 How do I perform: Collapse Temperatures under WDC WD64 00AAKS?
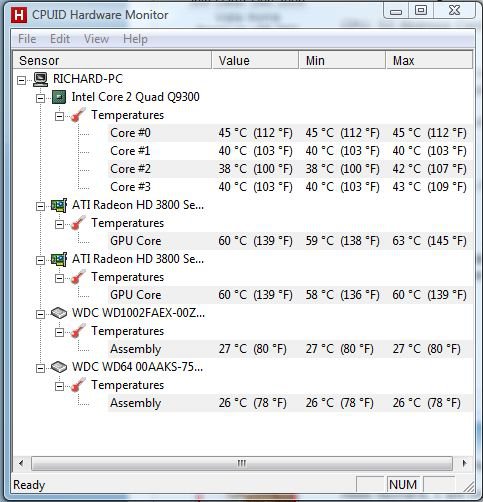[59, 386]
